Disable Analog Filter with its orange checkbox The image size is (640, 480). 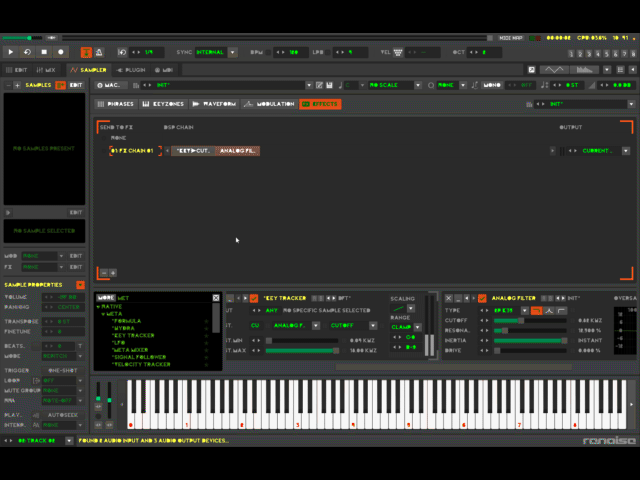(482, 298)
